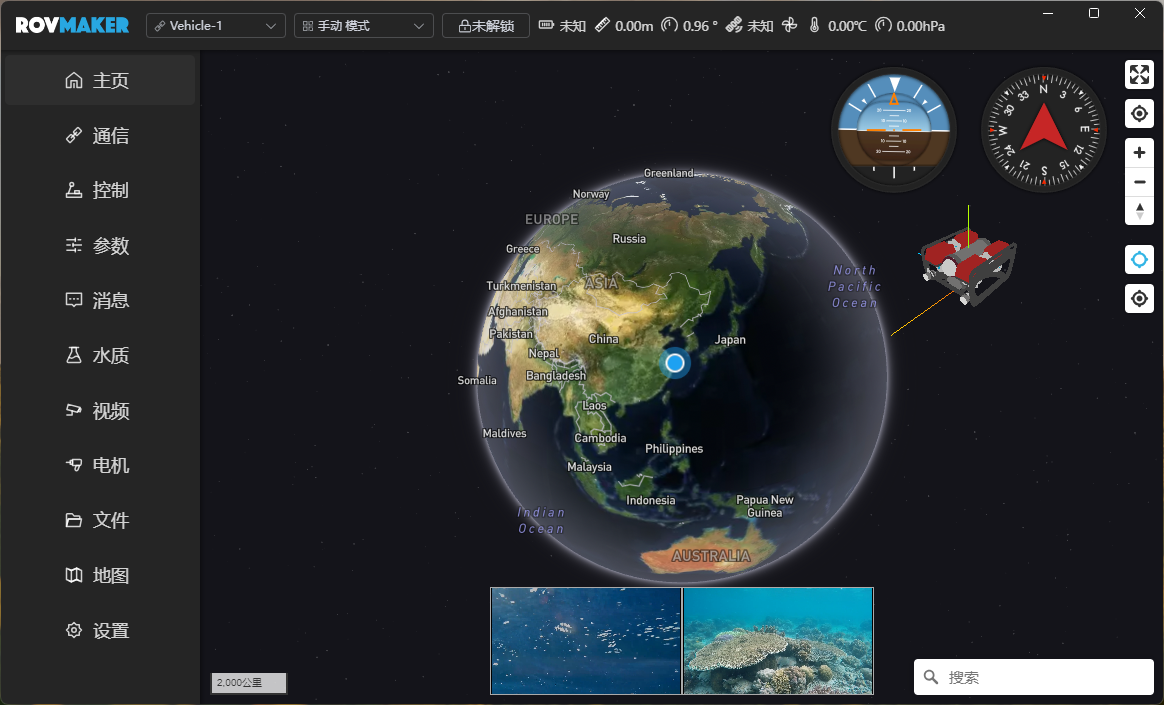Click the folder icon beside 文件
This screenshot has height=705, width=1164.
pos(74,520)
